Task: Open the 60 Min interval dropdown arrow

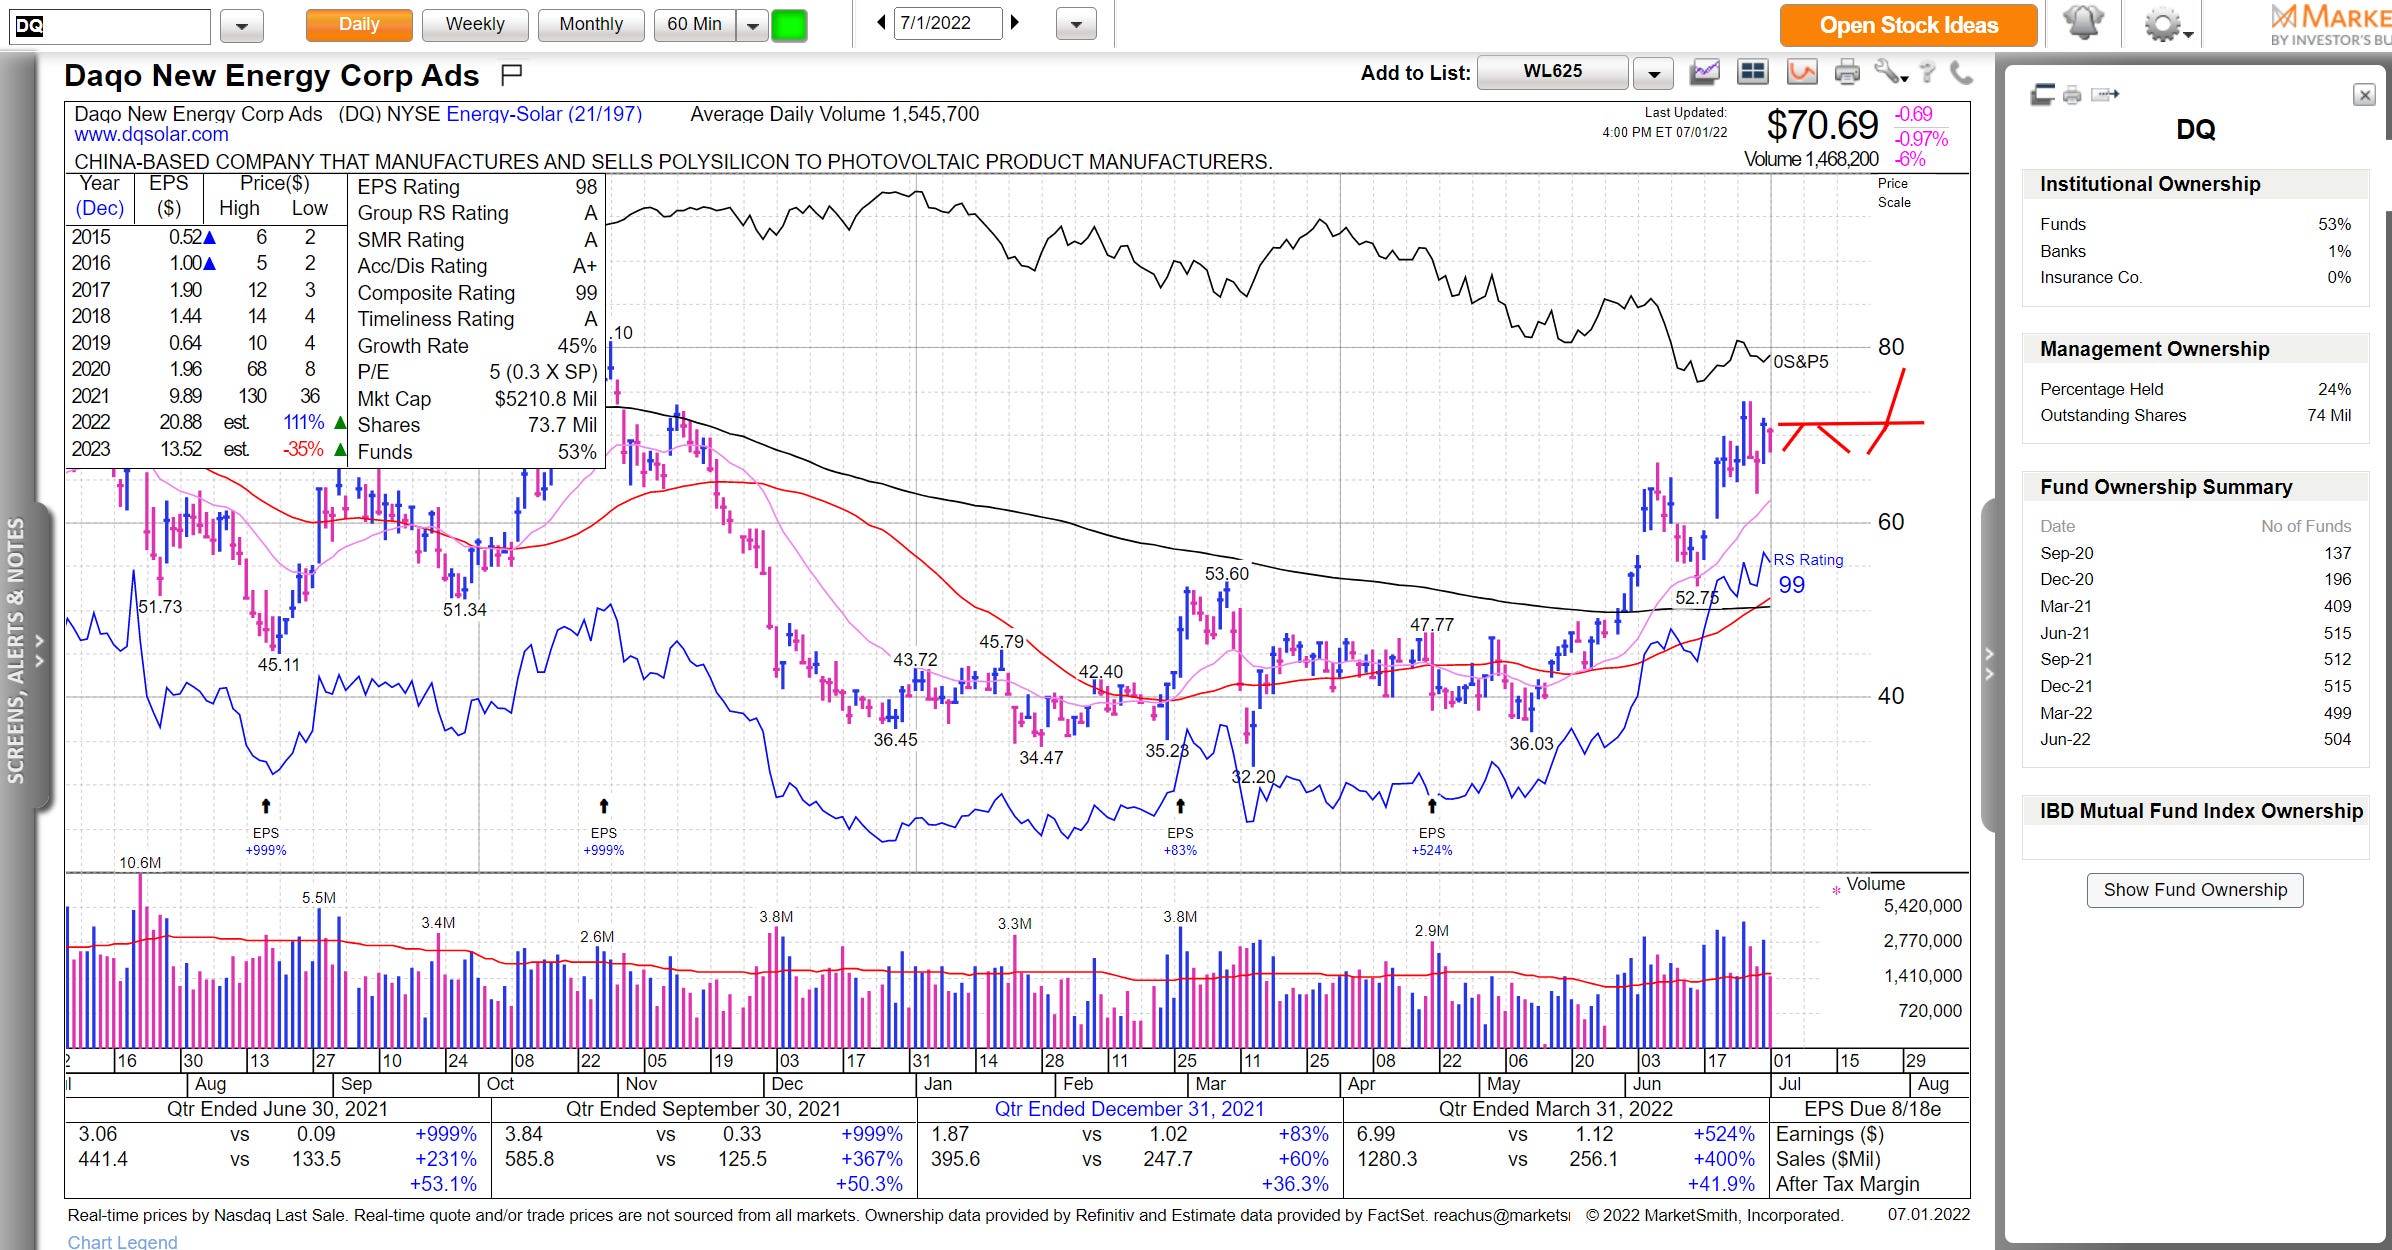Action: coord(752,26)
